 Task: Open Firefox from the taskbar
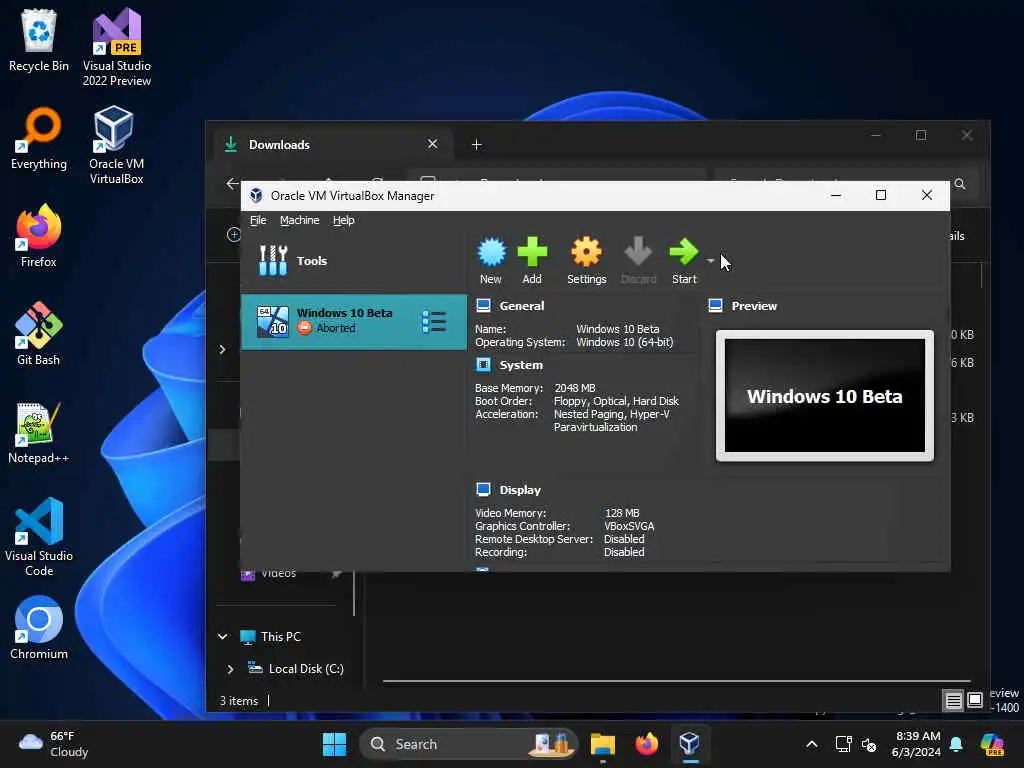coord(647,744)
